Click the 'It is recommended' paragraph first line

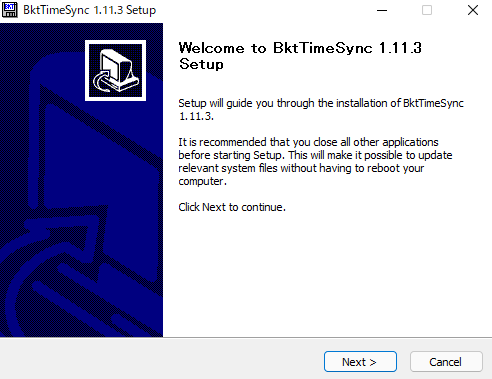click(308, 142)
